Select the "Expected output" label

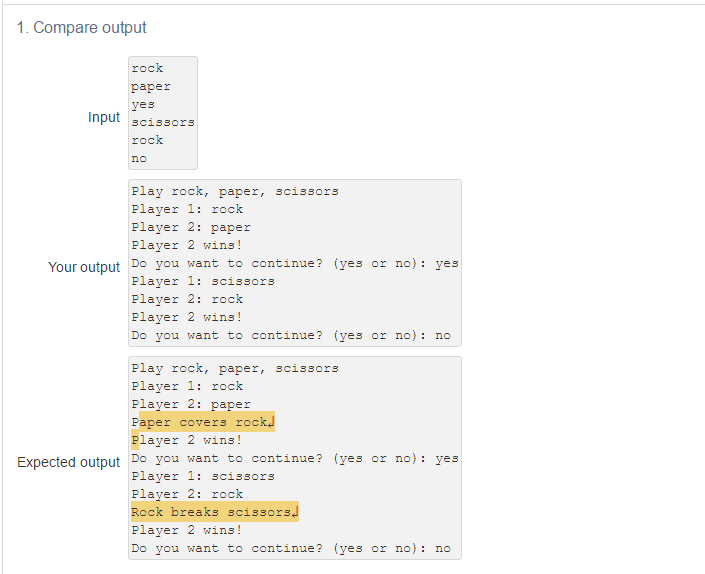click(69, 462)
